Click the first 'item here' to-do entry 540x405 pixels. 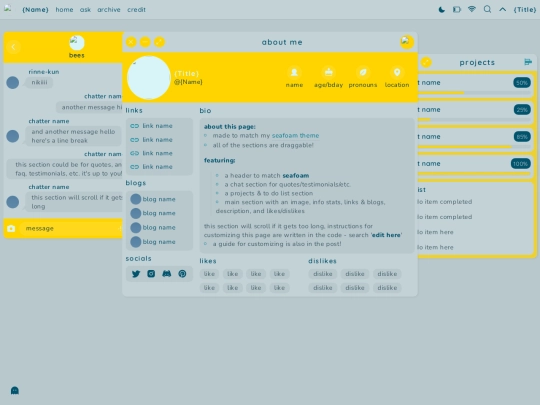(435, 232)
